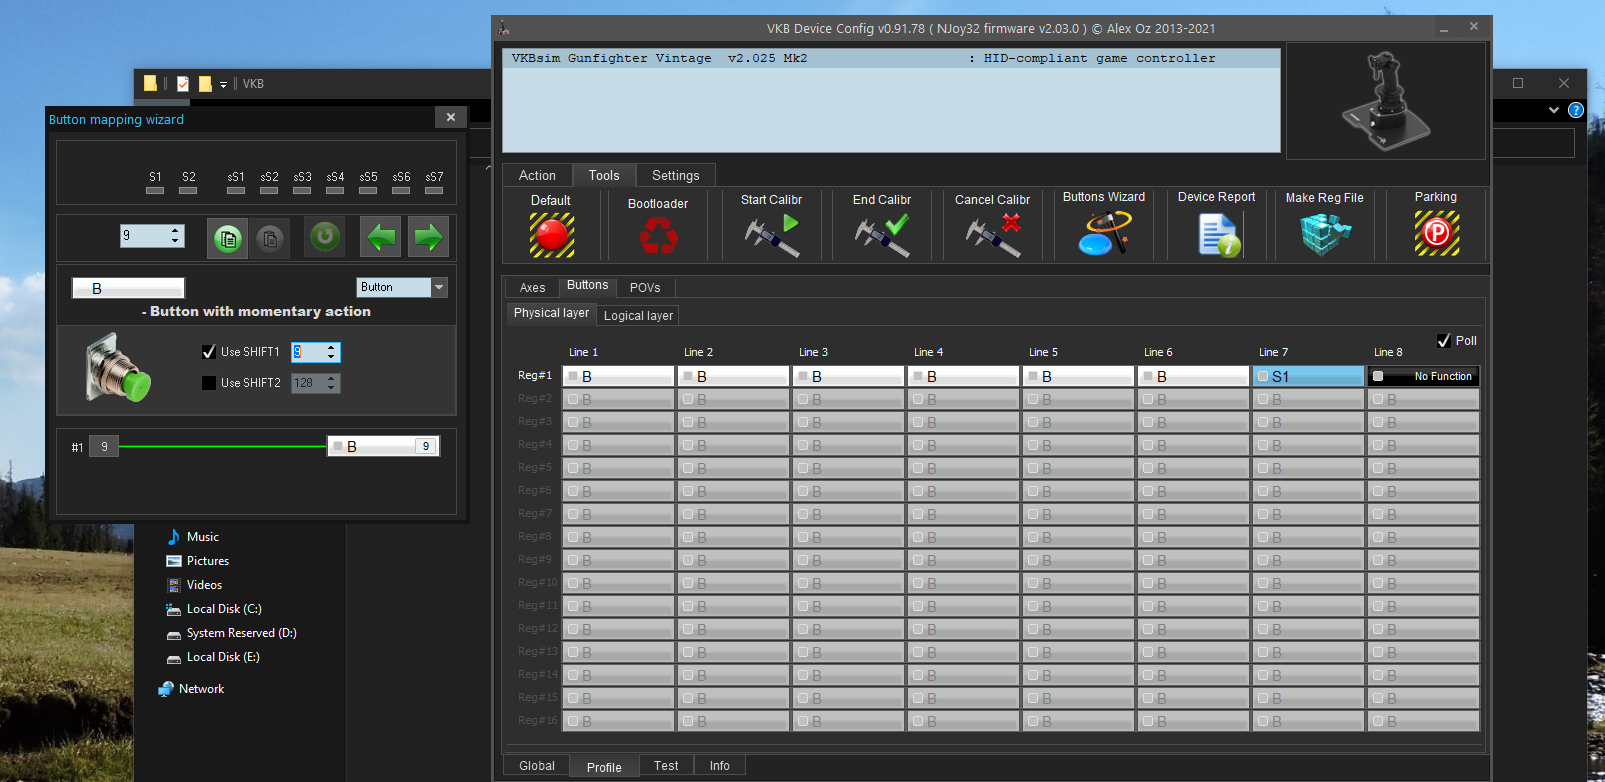Switch to the Axes tab
This screenshot has width=1605, height=782.
click(x=533, y=287)
